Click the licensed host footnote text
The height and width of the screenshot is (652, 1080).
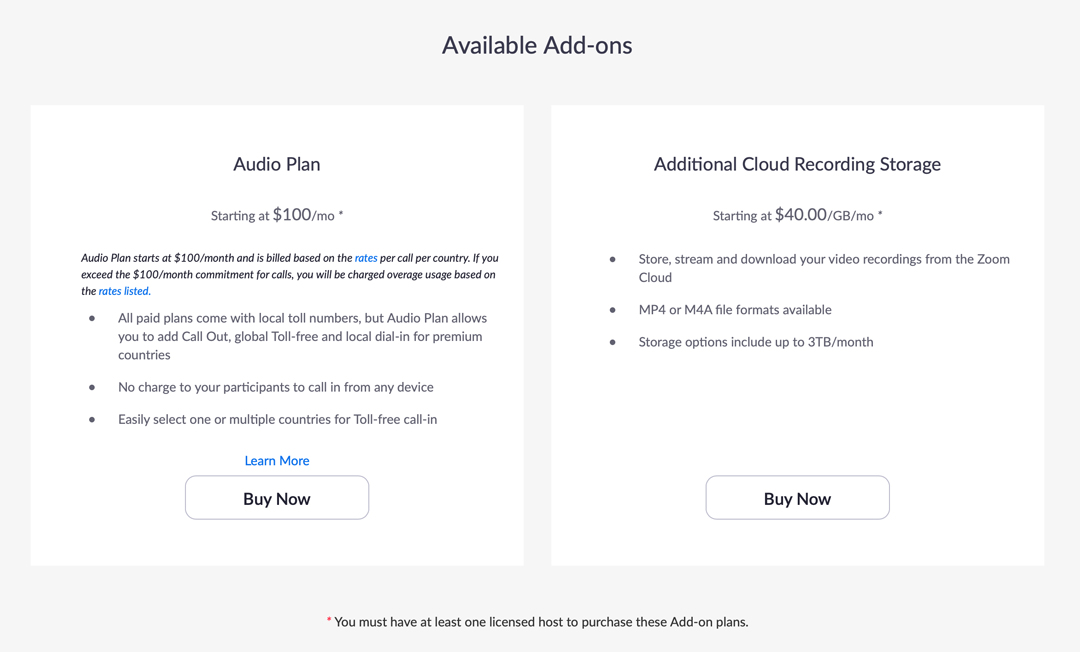(x=541, y=622)
